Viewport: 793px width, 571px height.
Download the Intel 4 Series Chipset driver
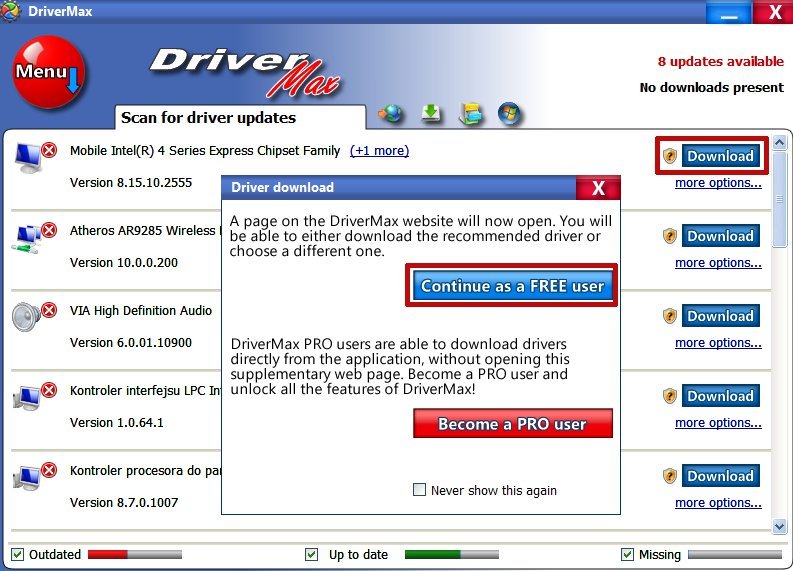720,155
